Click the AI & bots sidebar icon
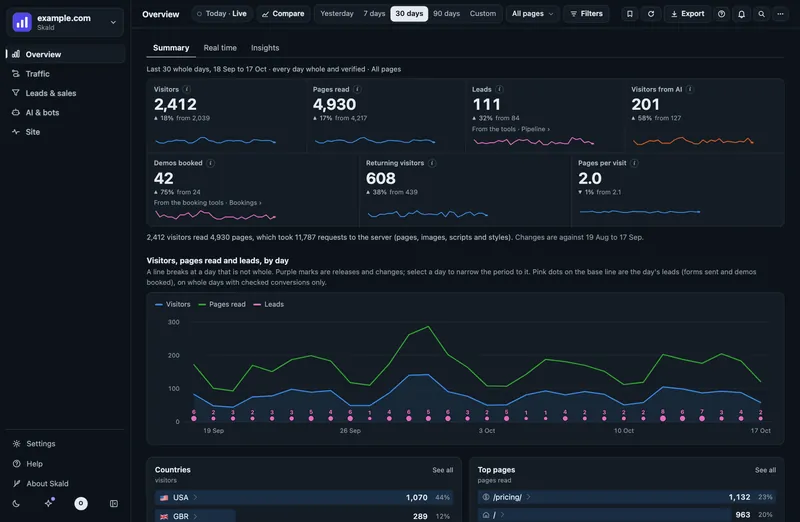Screen dimensions: 800x522 pos(16,112)
